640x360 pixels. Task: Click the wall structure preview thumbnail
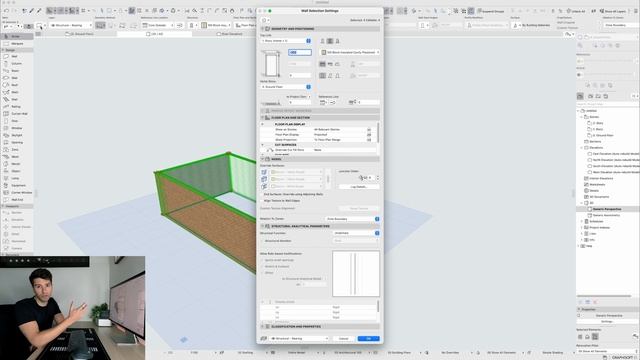pos(356,274)
